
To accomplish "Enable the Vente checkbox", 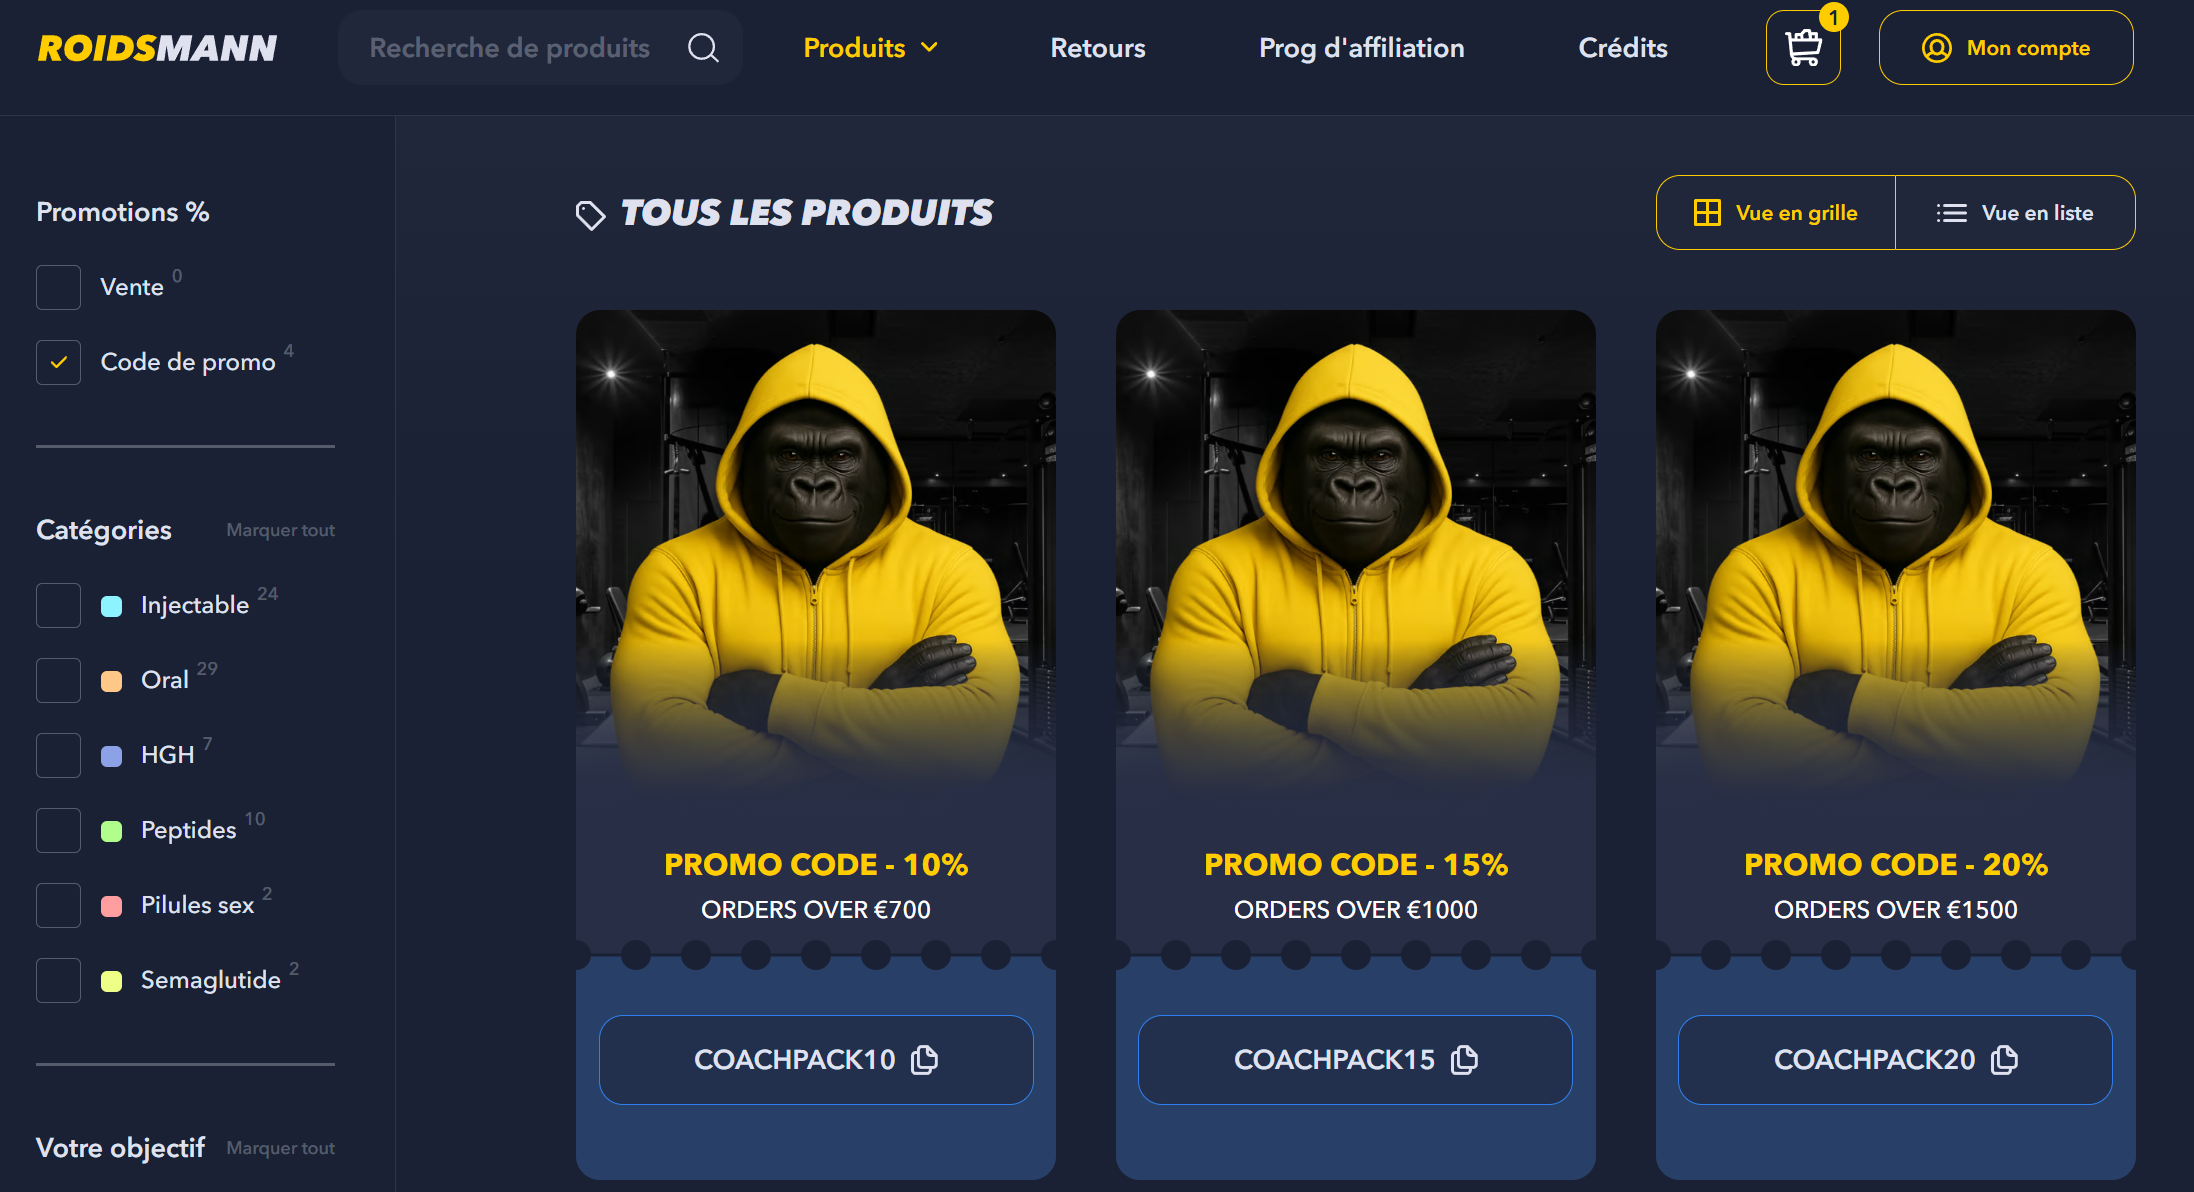I will point(59,287).
